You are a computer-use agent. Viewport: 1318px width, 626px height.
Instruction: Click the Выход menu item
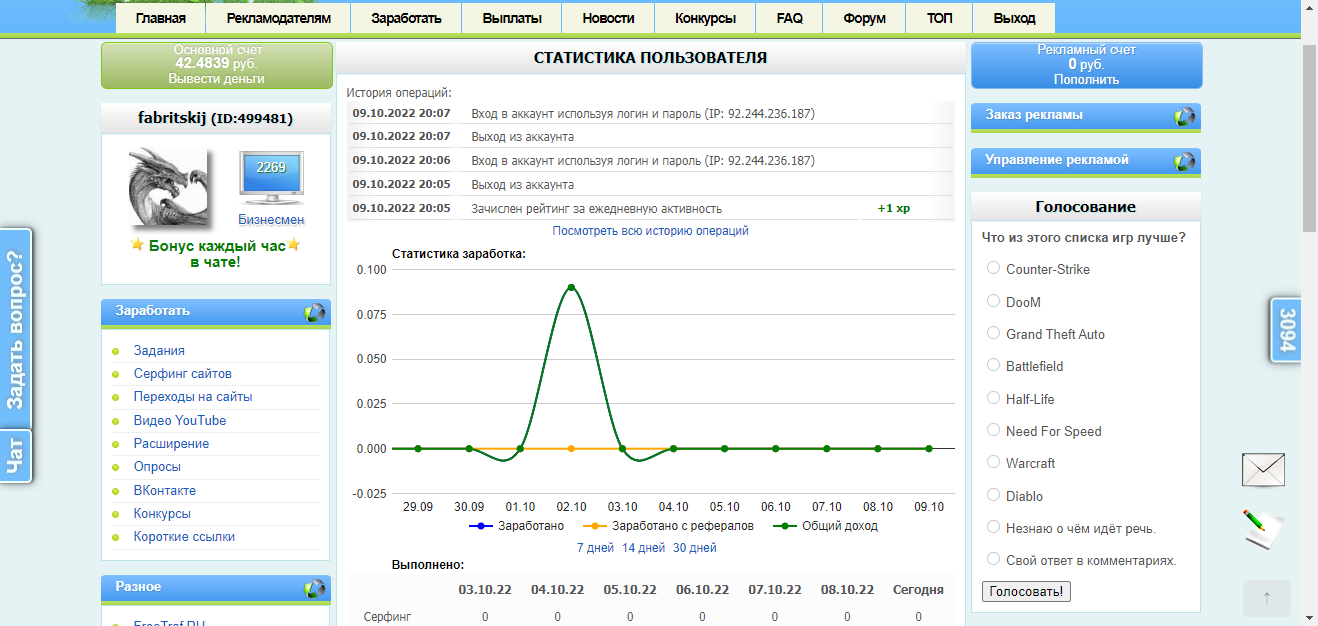click(x=1015, y=18)
